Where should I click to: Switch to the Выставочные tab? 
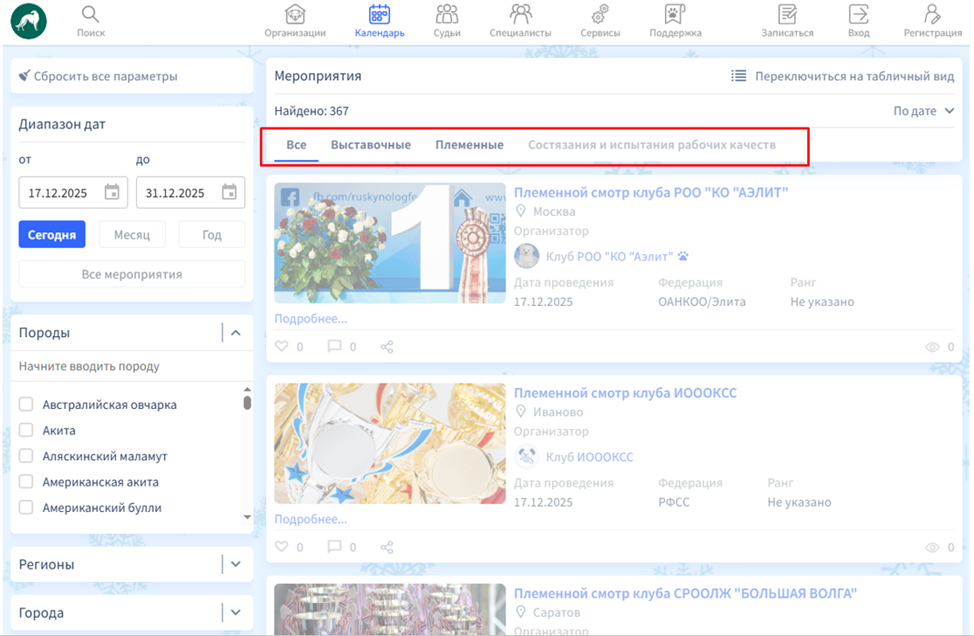tap(371, 145)
